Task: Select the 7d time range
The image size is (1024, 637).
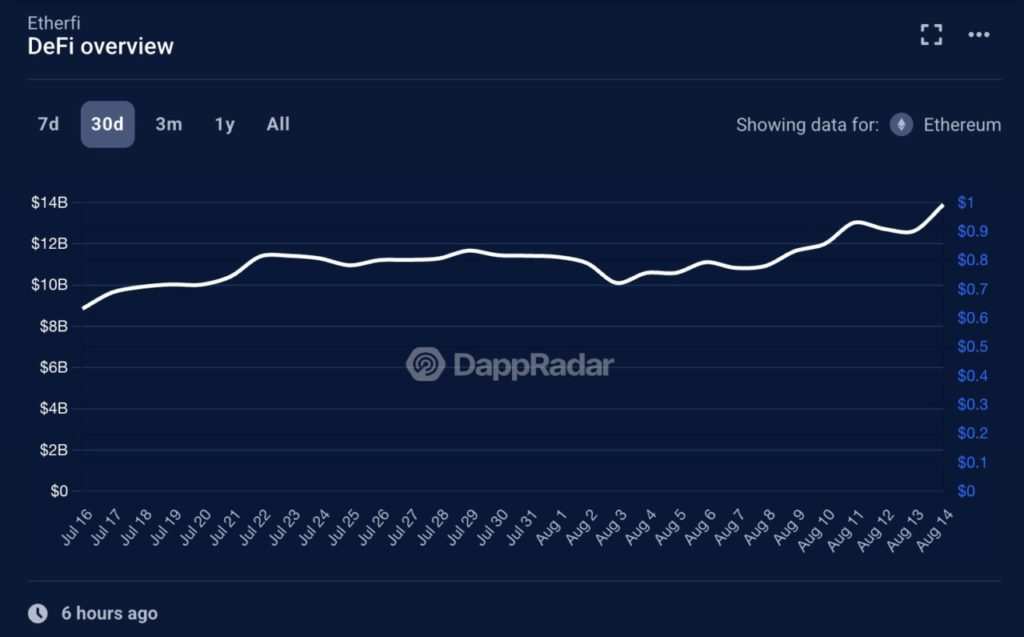Action: (x=48, y=124)
